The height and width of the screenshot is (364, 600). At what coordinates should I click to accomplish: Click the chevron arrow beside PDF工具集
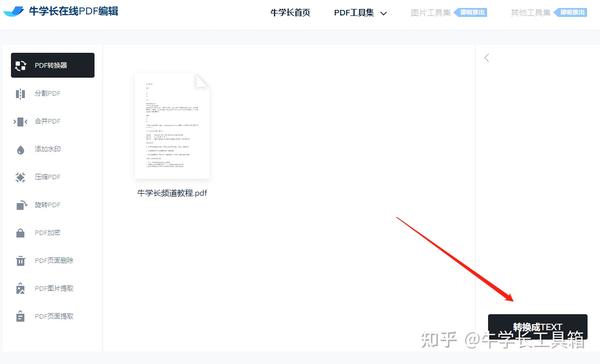pyautogui.click(x=383, y=13)
